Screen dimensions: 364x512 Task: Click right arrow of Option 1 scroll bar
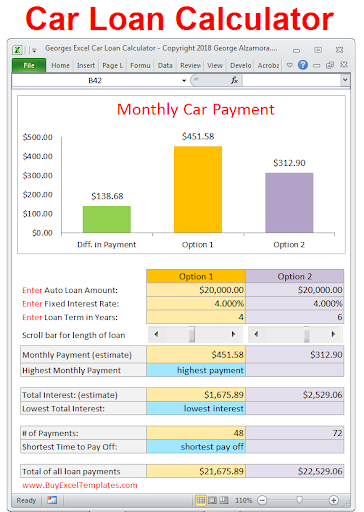pos(233,334)
